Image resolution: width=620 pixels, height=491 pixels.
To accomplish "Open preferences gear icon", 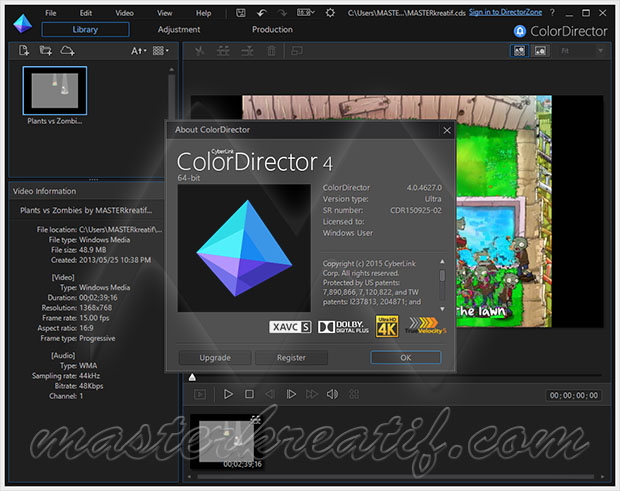I will [330, 13].
